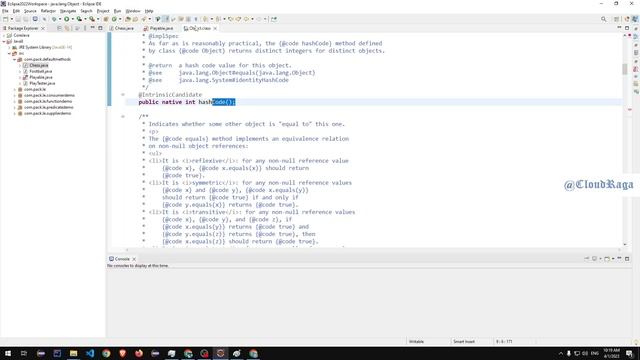Click the Debug bug toolbar icon

coord(53,19)
